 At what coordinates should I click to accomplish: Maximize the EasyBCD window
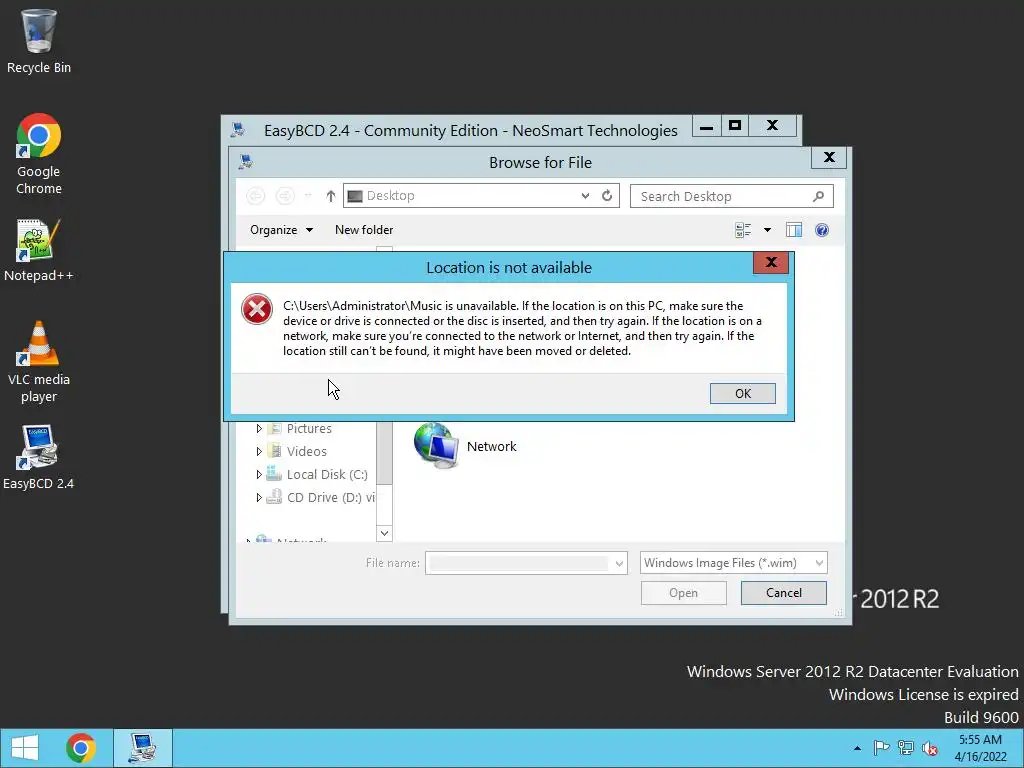(735, 125)
